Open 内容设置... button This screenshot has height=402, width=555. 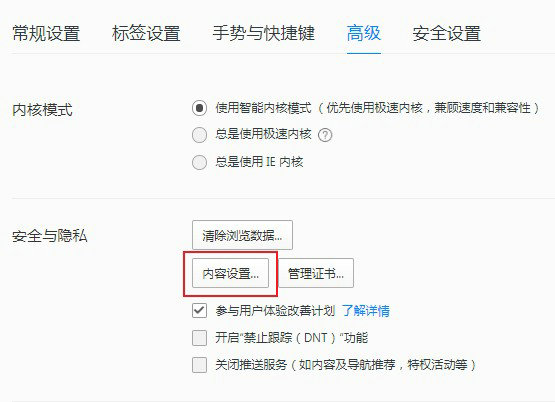(x=230, y=273)
